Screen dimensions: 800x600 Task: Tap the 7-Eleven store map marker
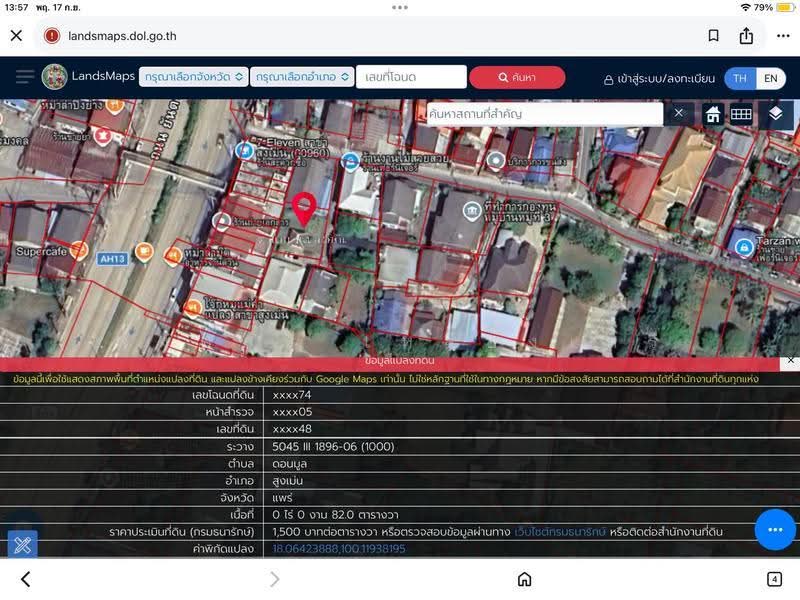[244, 151]
